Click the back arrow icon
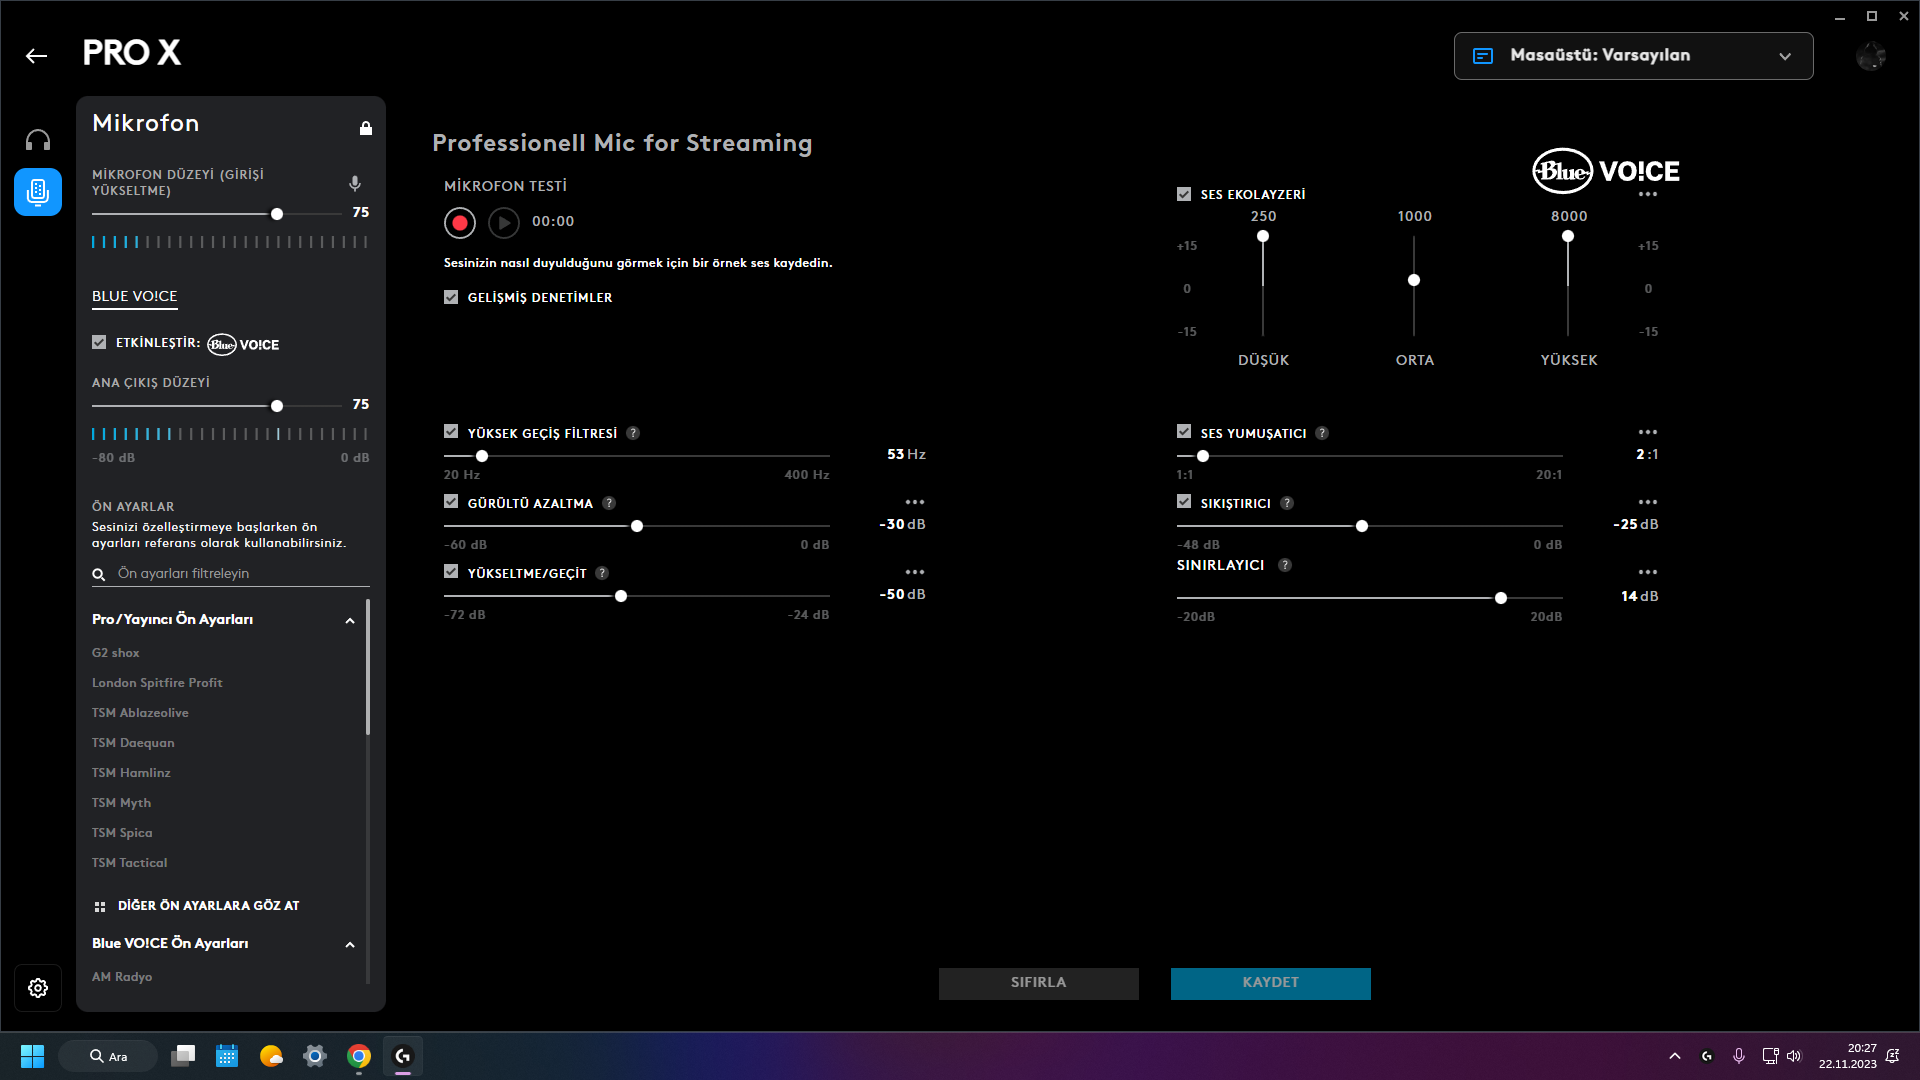The width and height of the screenshot is (1920, 1080). click(37, 56)
